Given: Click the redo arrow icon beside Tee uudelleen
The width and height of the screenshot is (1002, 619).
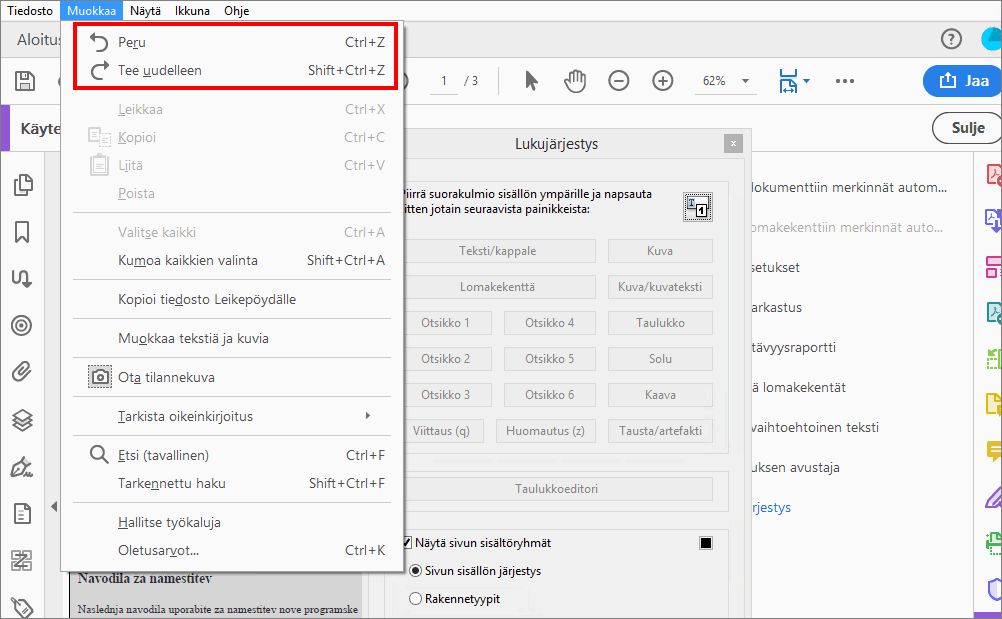Looking at the screenshot, I should (99, 70).
